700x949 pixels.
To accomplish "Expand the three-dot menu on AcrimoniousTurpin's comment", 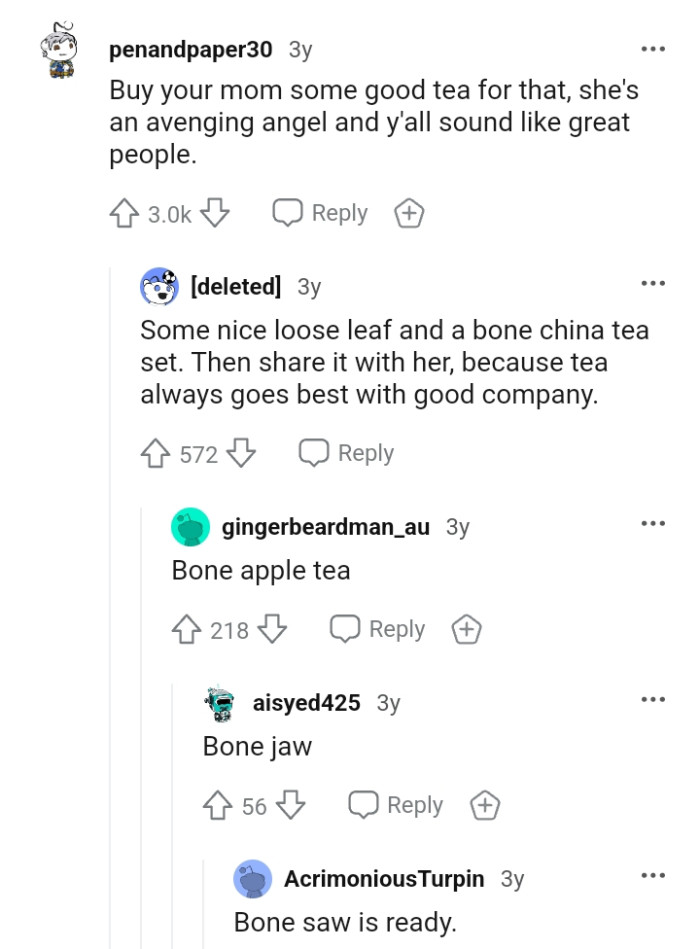I will [652, 873].
